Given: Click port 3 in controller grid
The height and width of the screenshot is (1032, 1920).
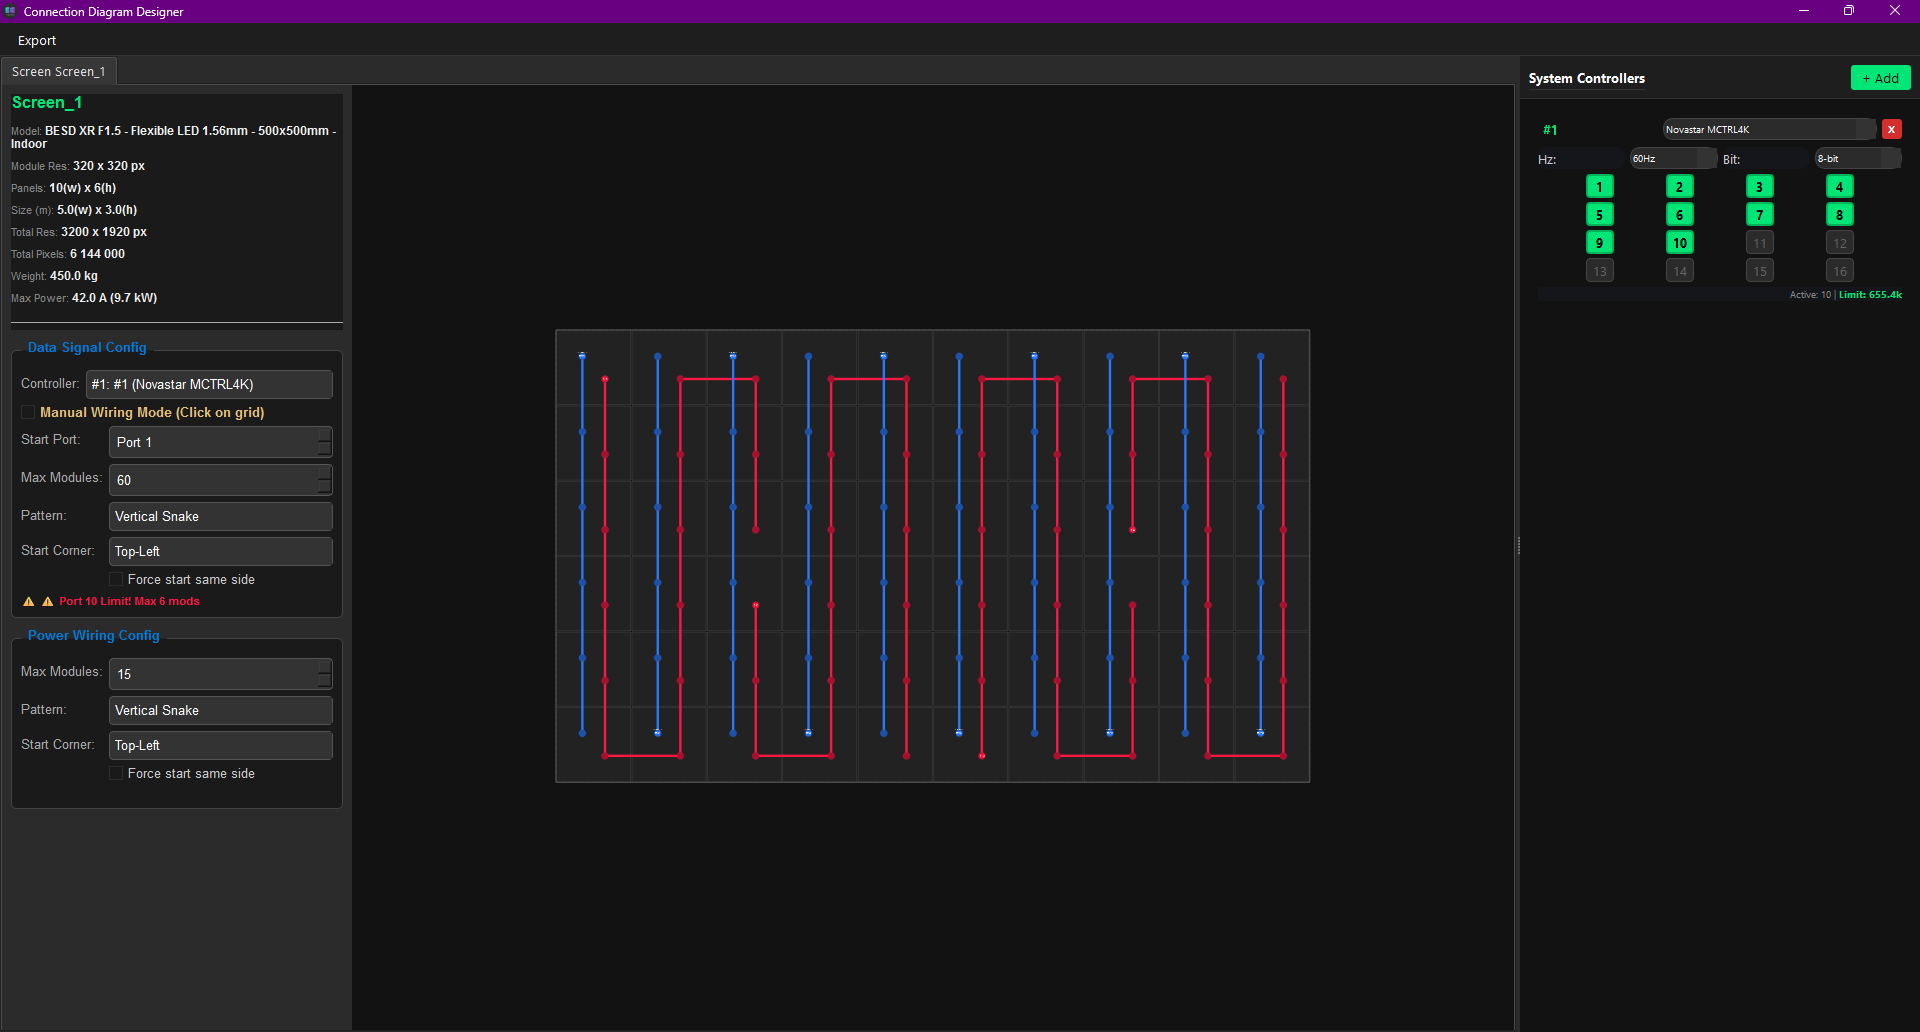Looking at the screenshot, I should click(1759, 187).
